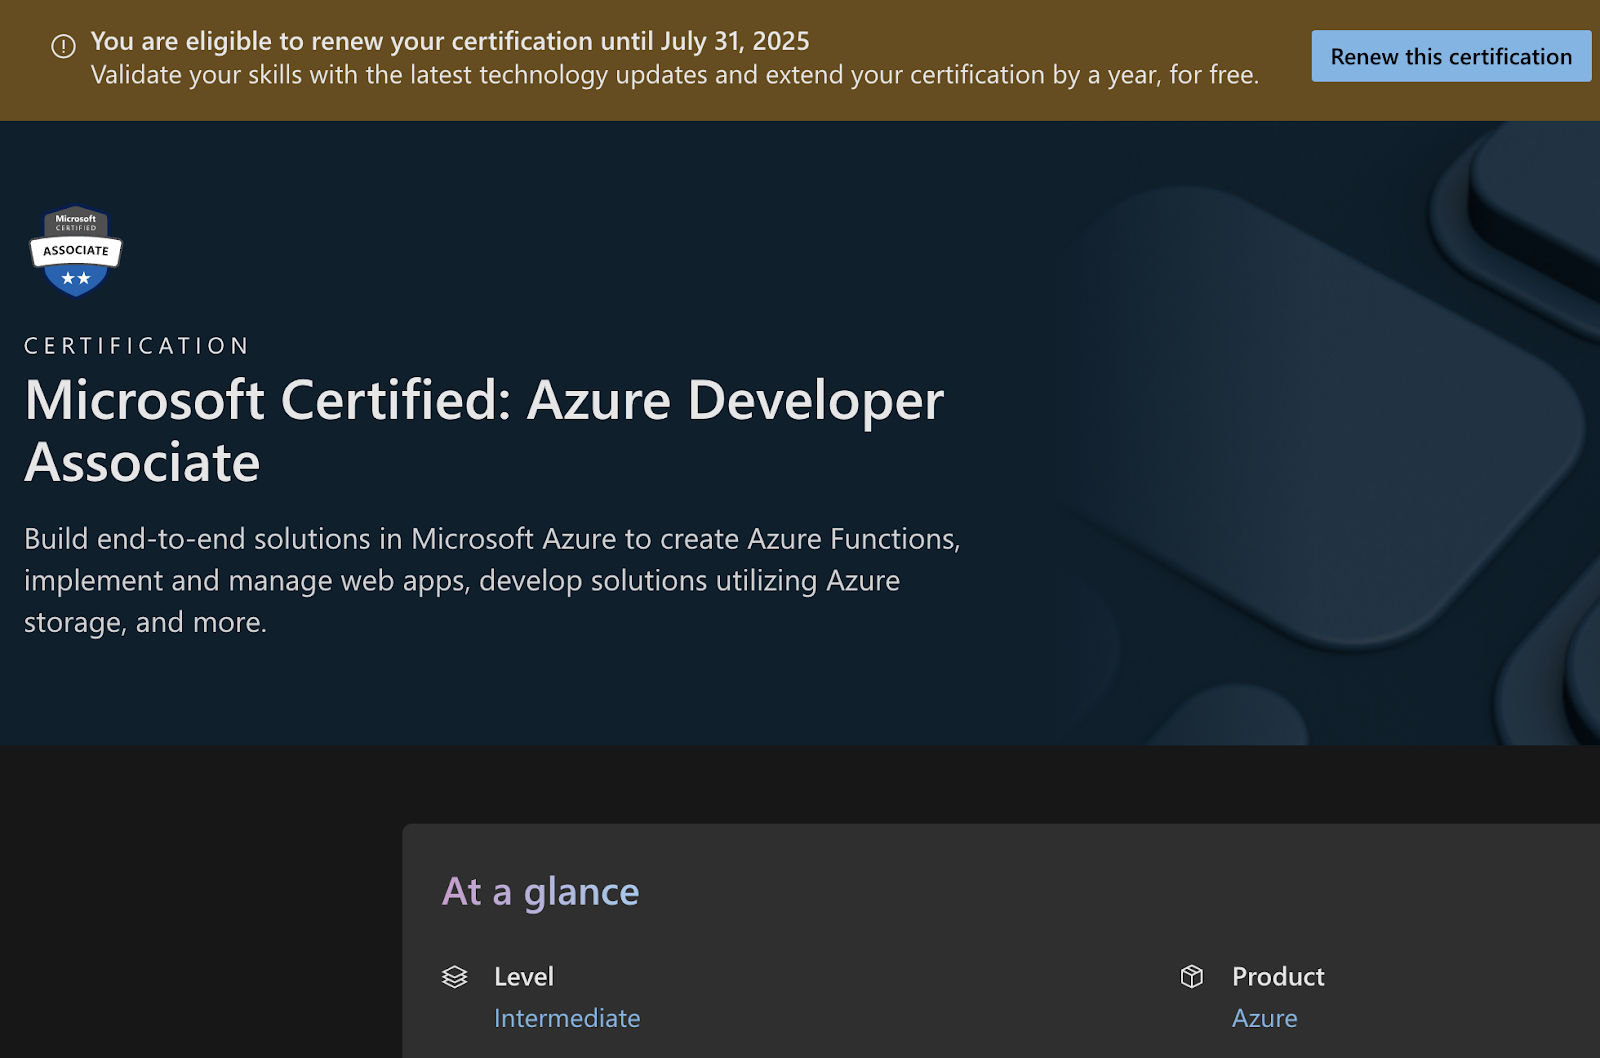Click the At a glance heading
The image size is (1600, 1058).
pyautogui.click(x=541, y=891)
